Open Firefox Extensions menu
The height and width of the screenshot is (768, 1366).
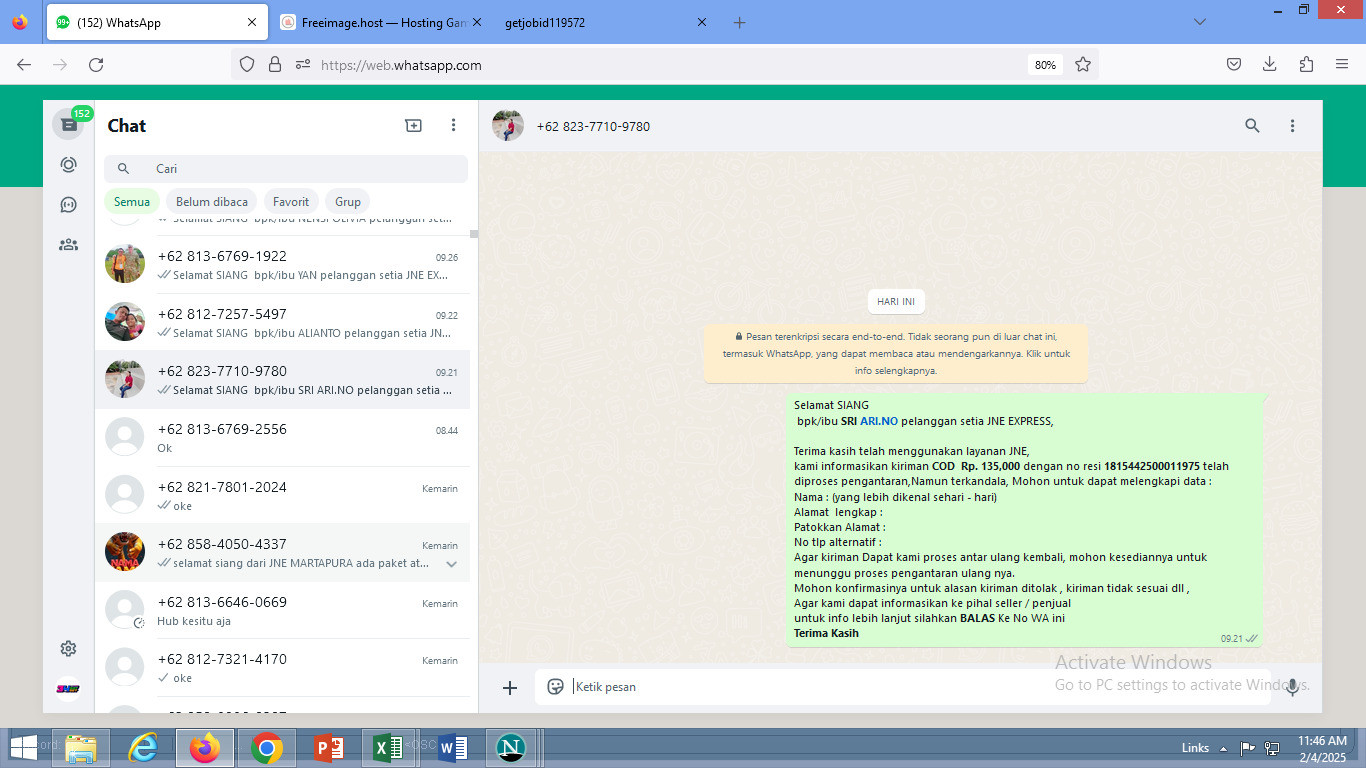[x=1306, y=64]
